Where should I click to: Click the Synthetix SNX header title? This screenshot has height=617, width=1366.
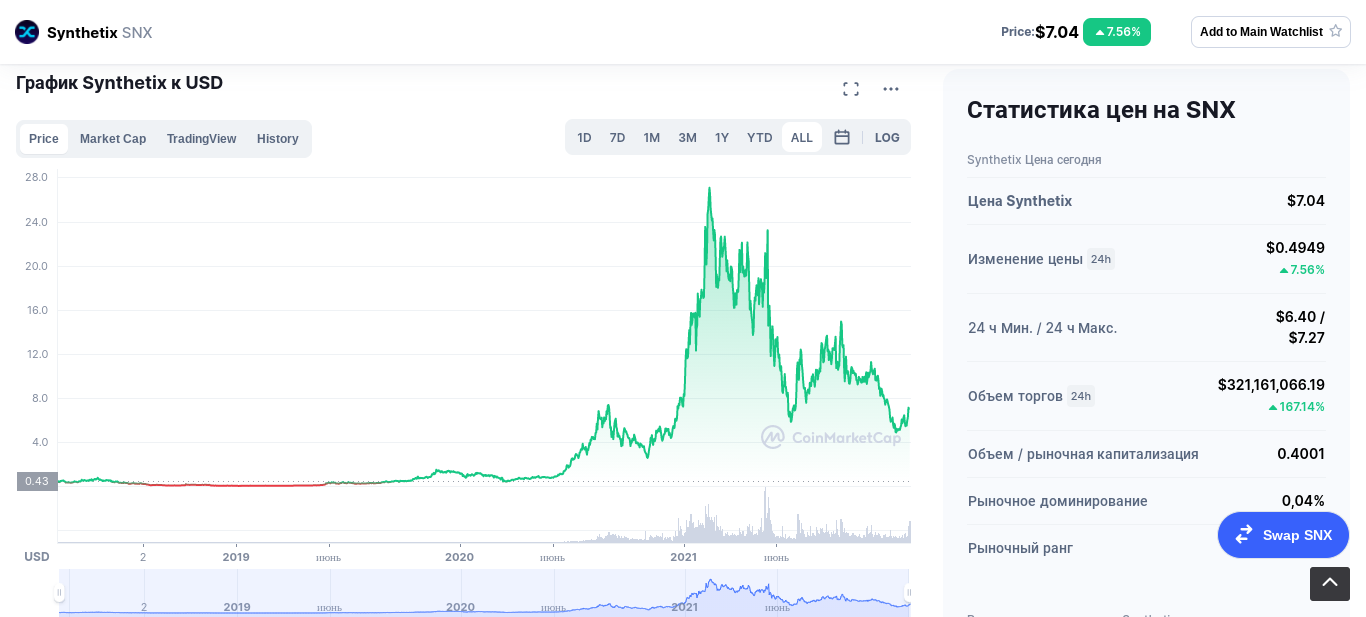pos(100,32)
